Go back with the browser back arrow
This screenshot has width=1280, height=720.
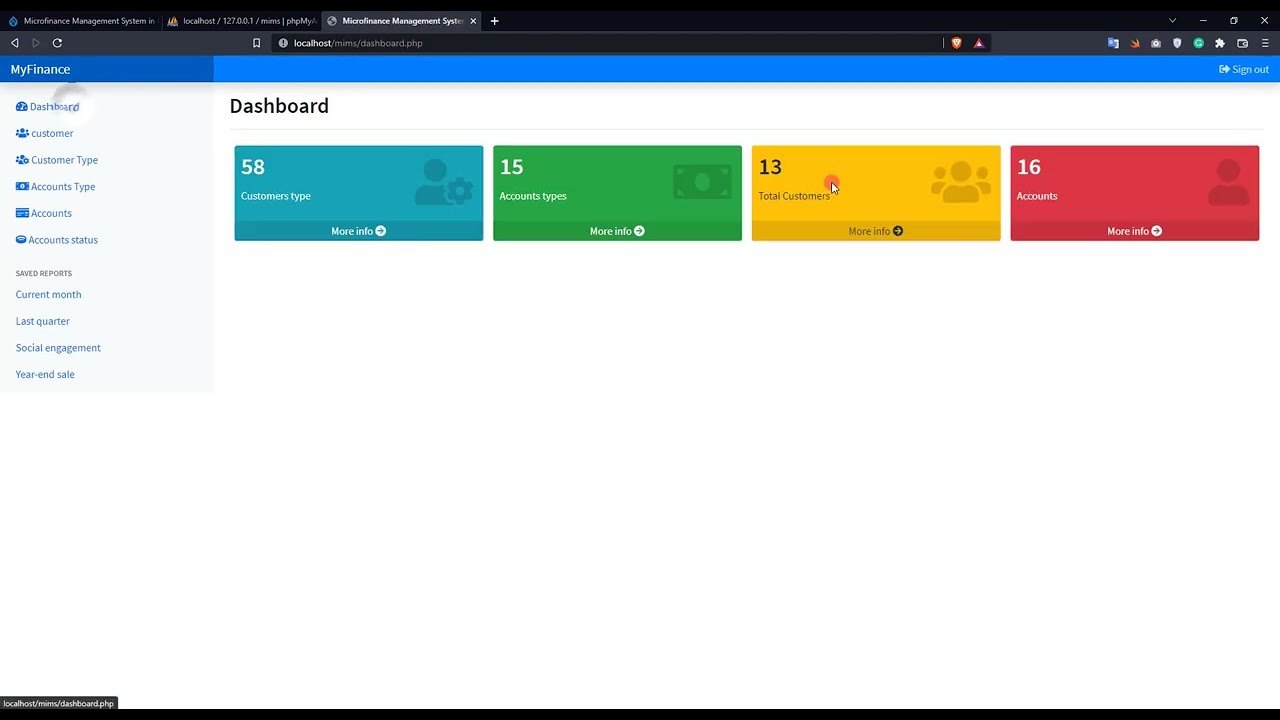tap(15, 43)
